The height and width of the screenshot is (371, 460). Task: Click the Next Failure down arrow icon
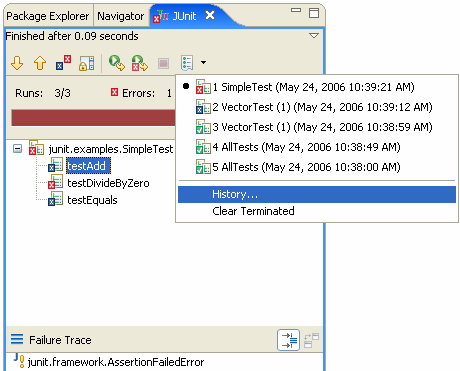click(x=17, y=63)
